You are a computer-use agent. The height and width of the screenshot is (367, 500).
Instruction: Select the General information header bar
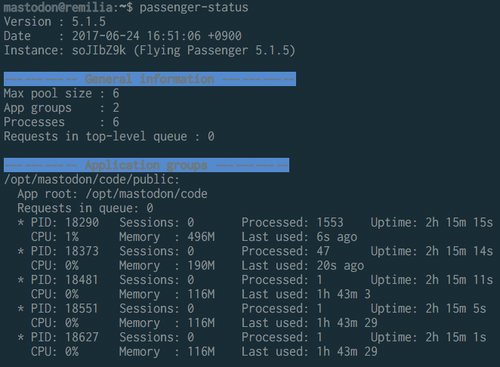click(x=150, y=79)
